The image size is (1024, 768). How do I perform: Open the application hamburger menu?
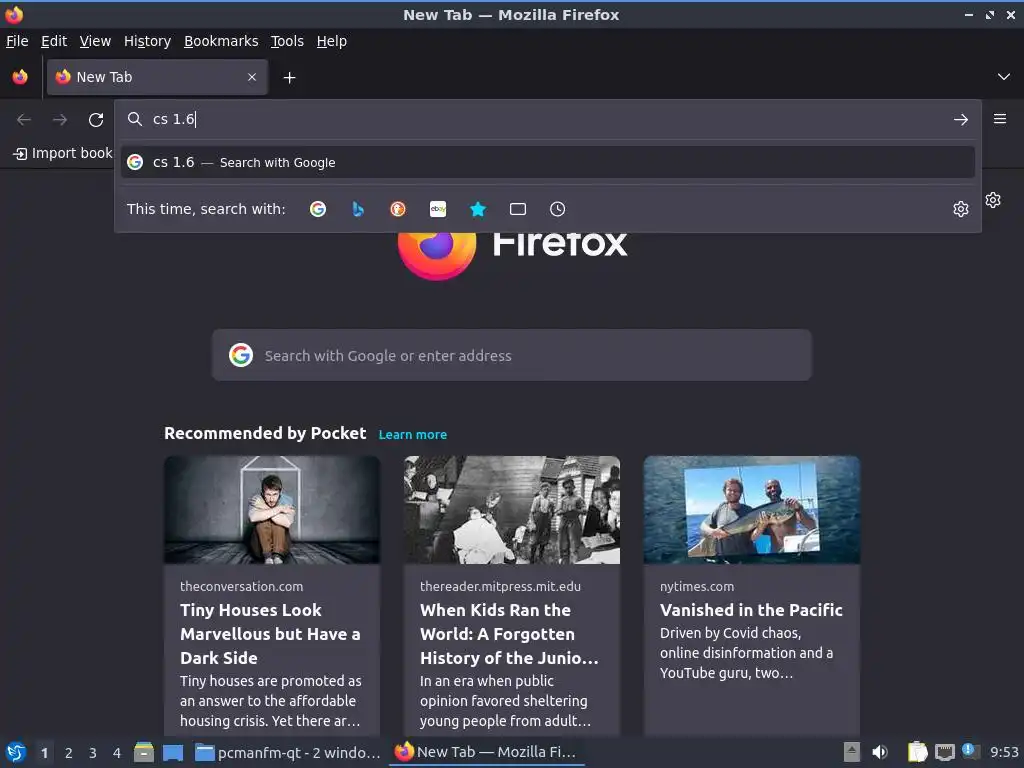coord(1000,119)
